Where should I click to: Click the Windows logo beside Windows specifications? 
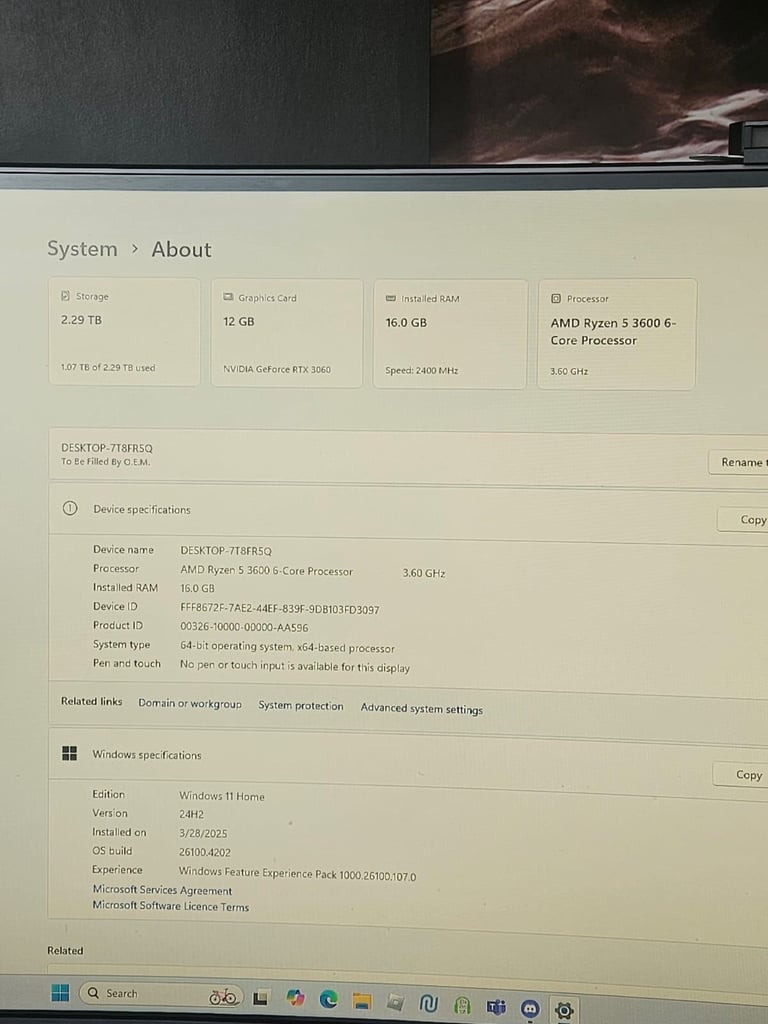[69, 753]
